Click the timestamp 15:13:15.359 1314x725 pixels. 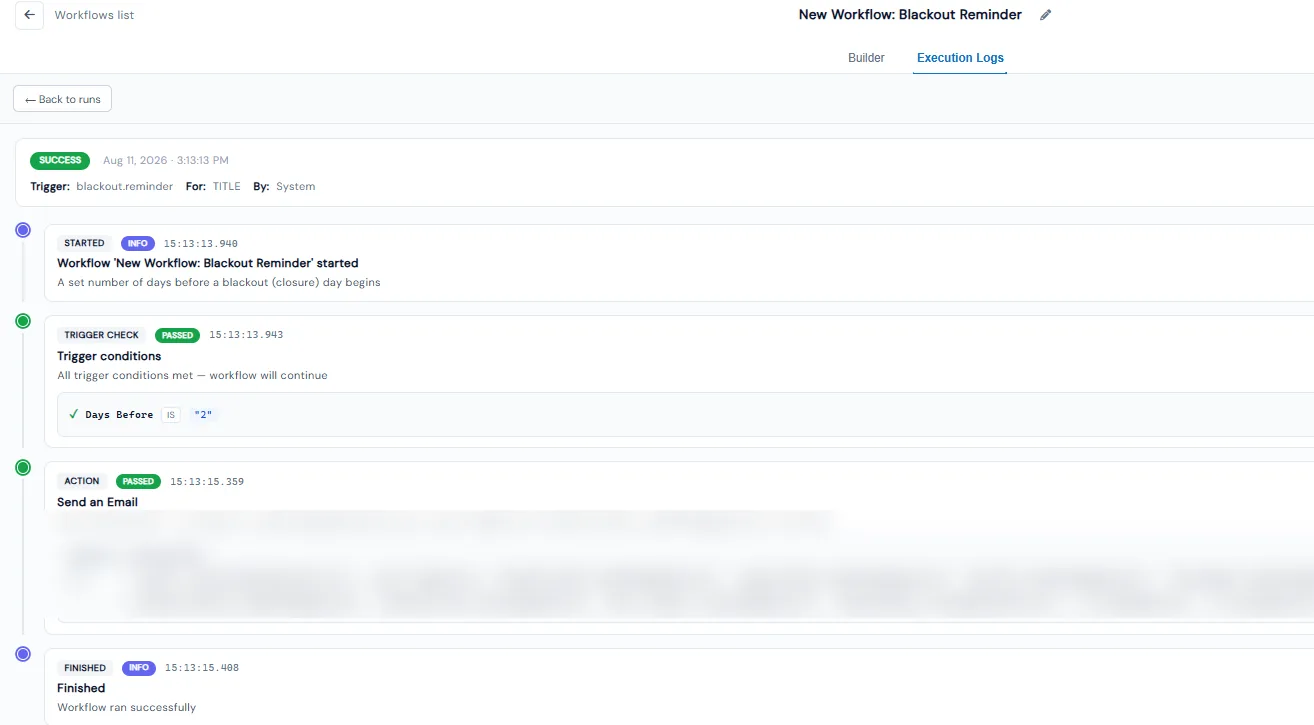pyautogui.click(x=207, y=481)
